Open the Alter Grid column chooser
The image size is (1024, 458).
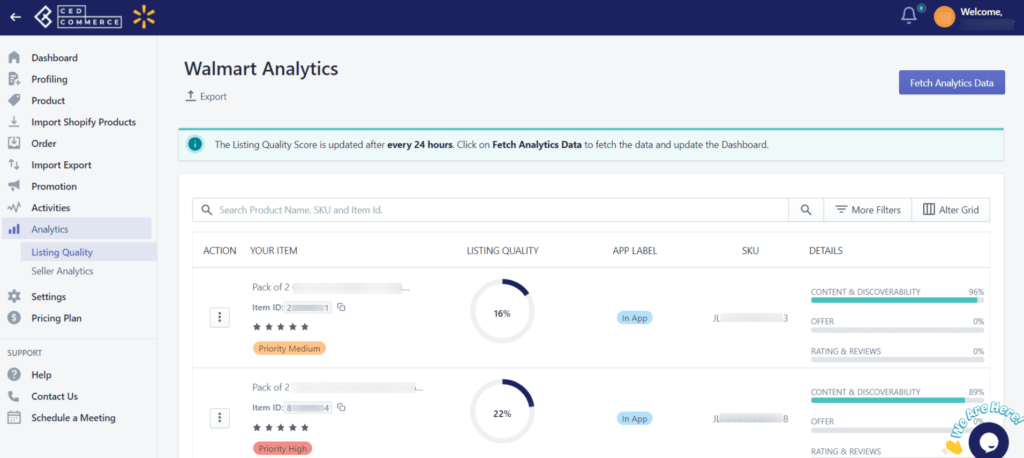click(950, 210)
